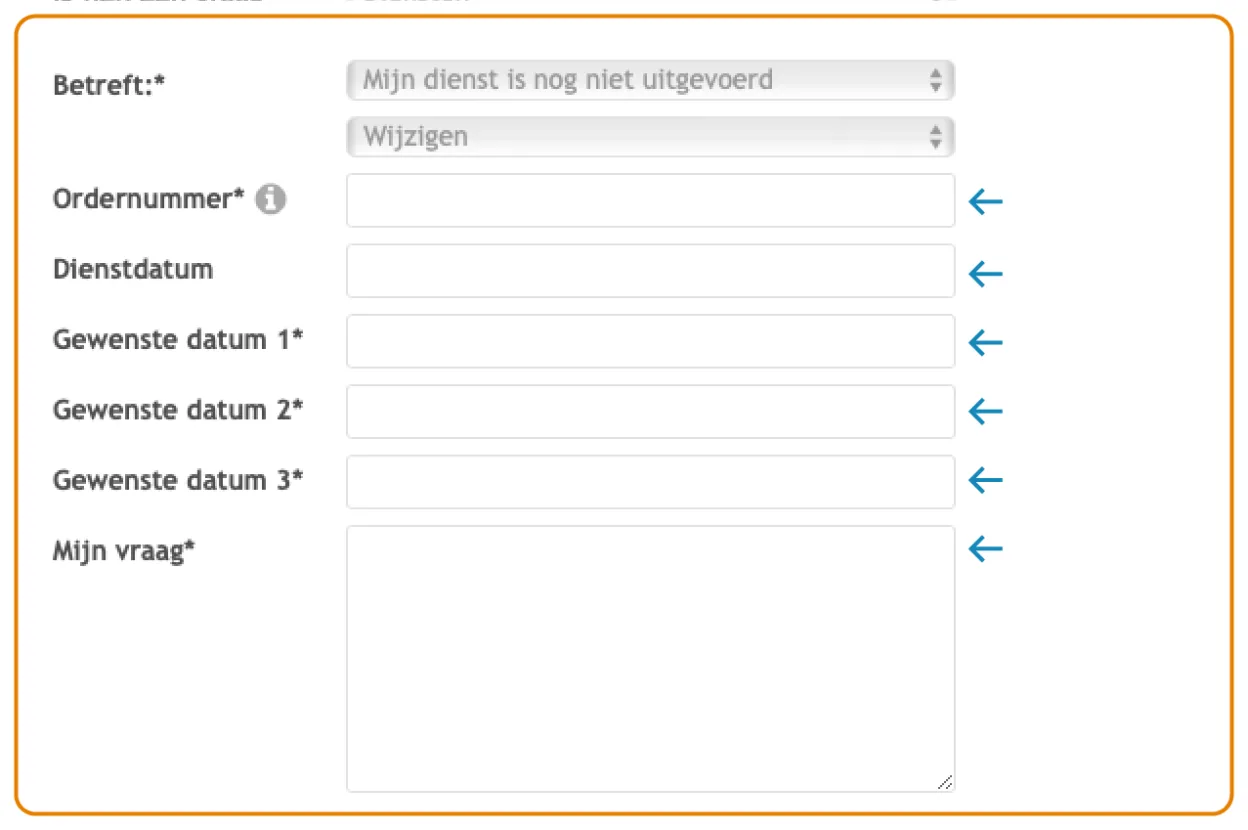This screenshot has width=1248, height=830.
Task: Click the blue arrow next to Mijn vraag
Action: tap(985, 548)
